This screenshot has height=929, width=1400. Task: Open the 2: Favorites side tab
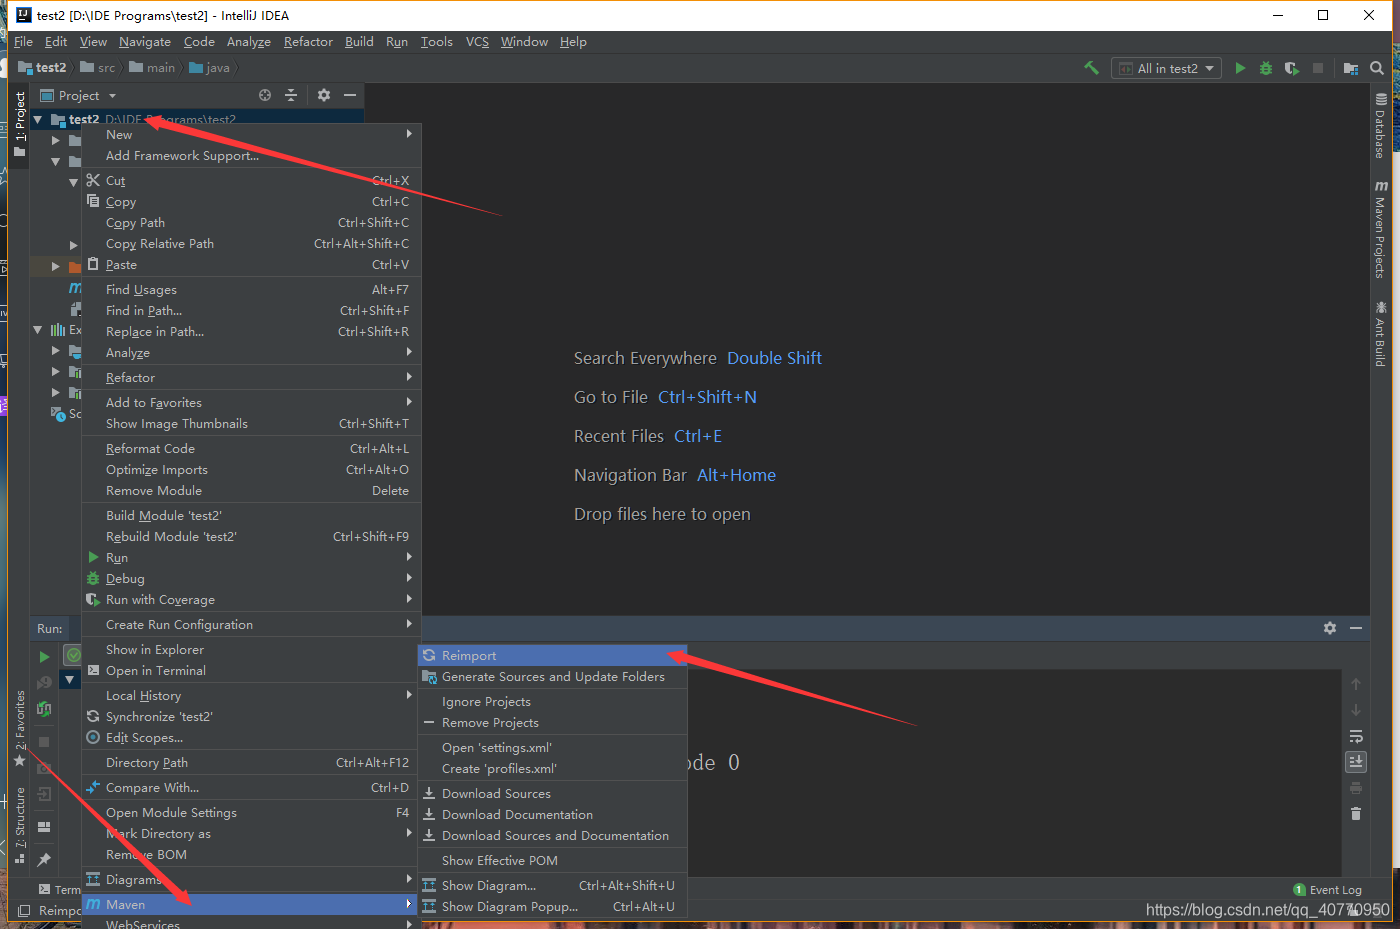[19, 728]
